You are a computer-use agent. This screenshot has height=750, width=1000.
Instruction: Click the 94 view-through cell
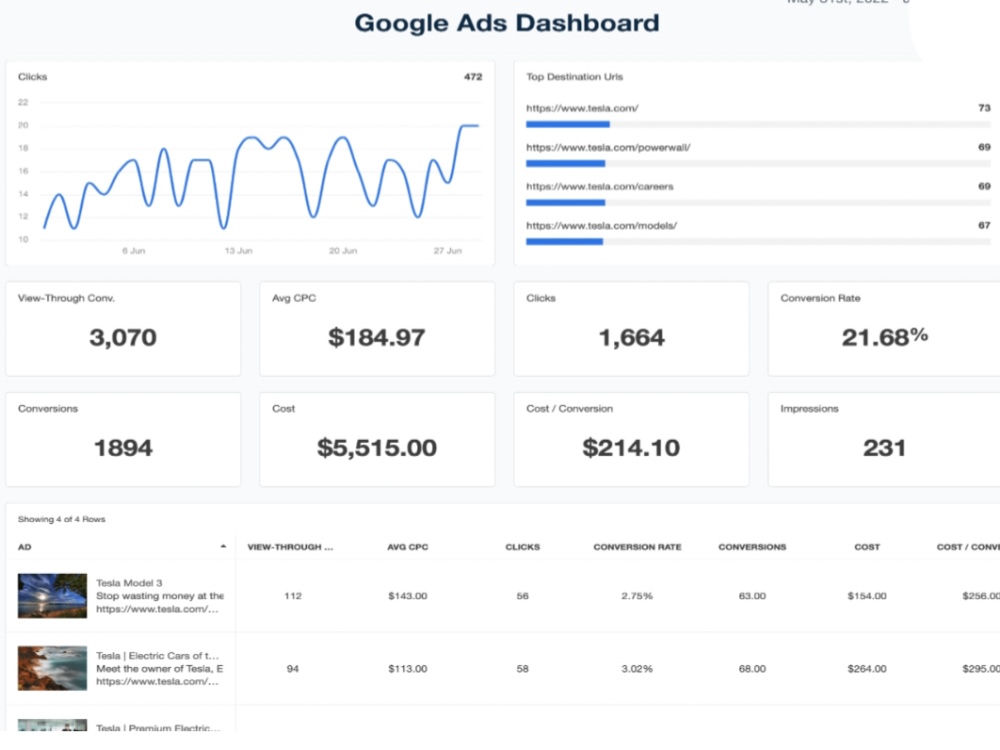(293, 668)
